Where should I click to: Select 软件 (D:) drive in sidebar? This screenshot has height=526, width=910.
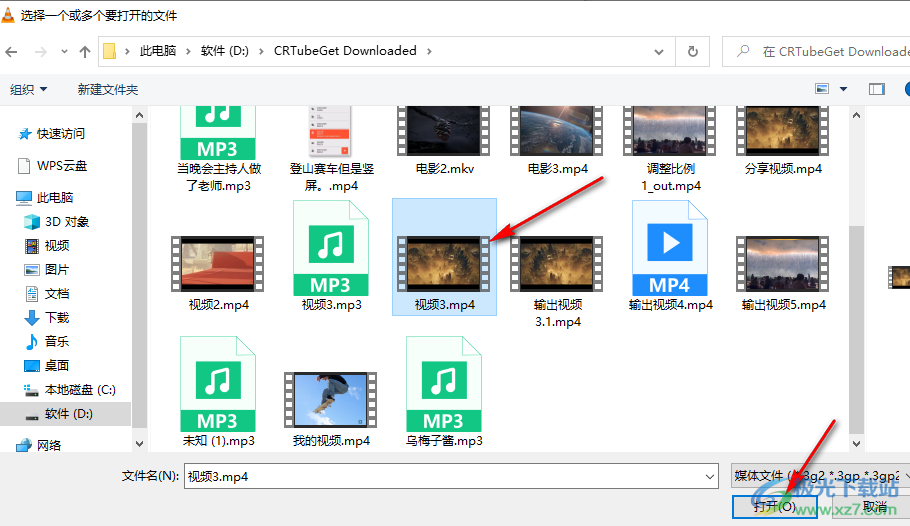coord(68,414)
